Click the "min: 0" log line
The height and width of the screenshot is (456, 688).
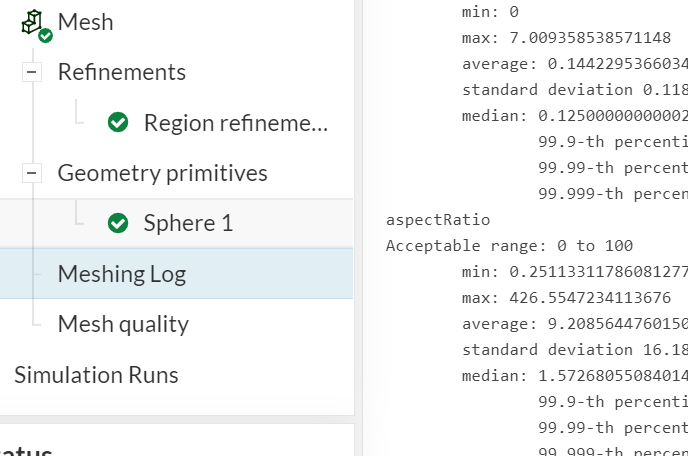pos(490,12)
